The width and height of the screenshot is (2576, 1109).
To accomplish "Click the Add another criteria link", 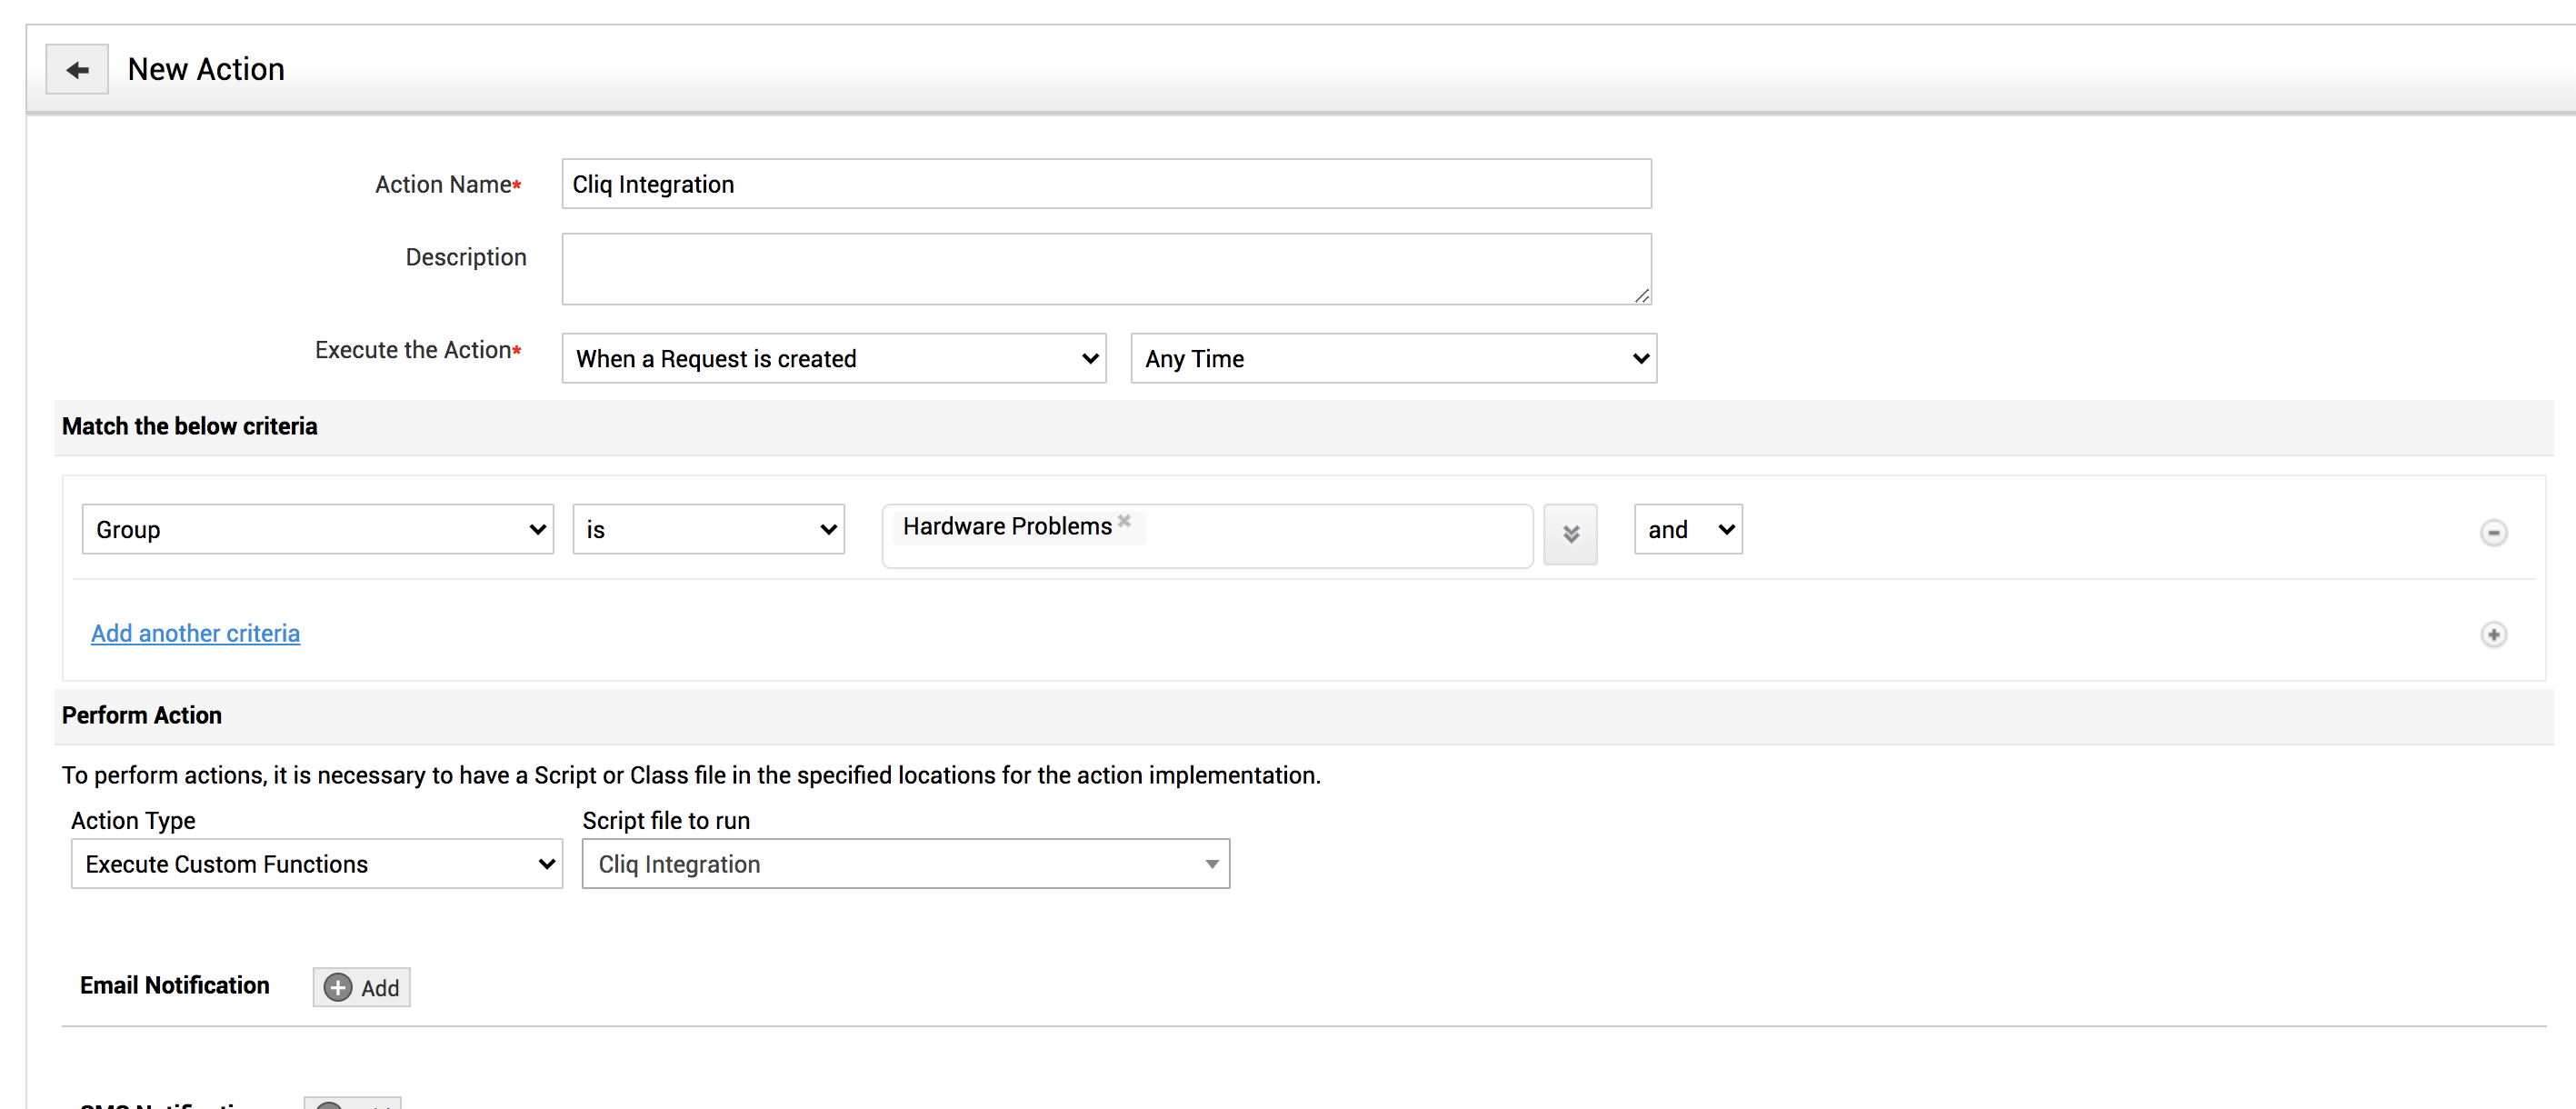I will tap(195, 634).
